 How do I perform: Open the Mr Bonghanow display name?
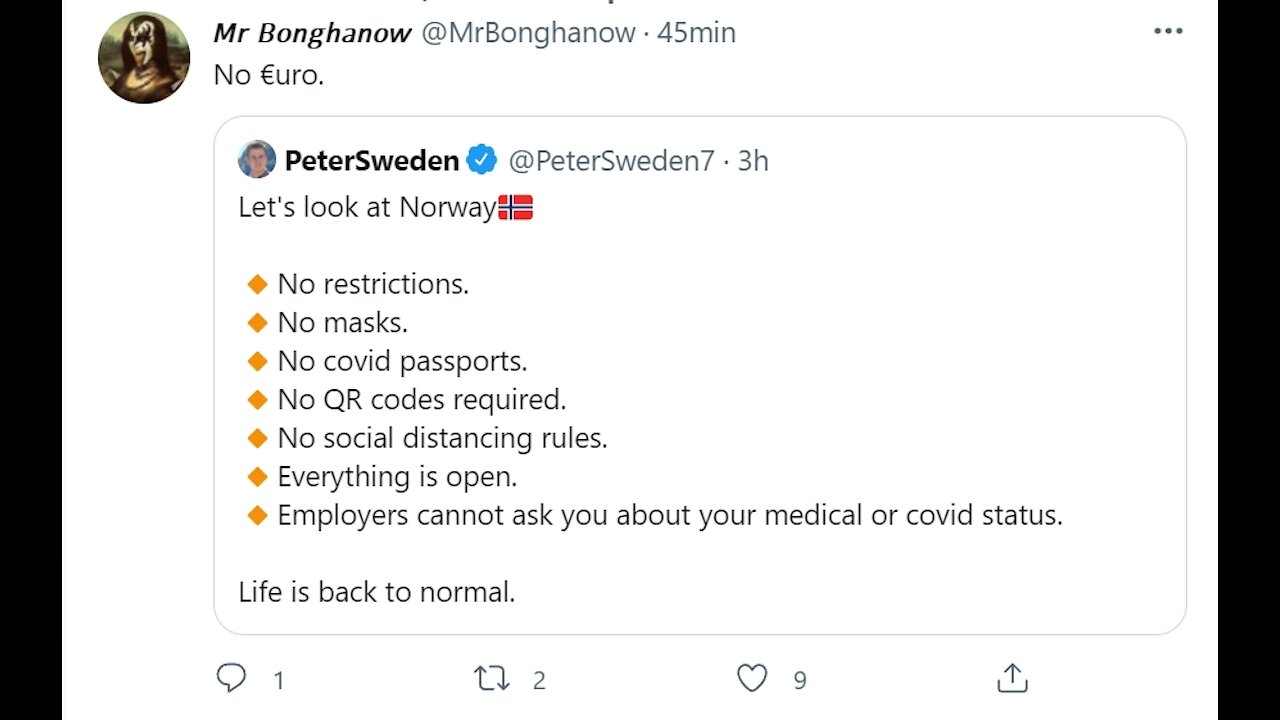coord(312,33)
